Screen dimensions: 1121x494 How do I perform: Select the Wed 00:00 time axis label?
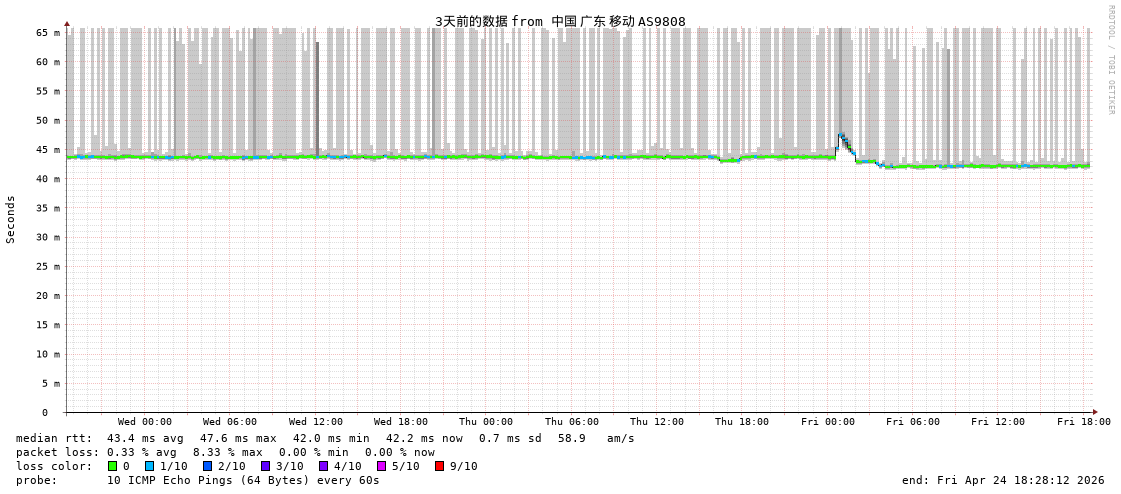coord(144,422)
